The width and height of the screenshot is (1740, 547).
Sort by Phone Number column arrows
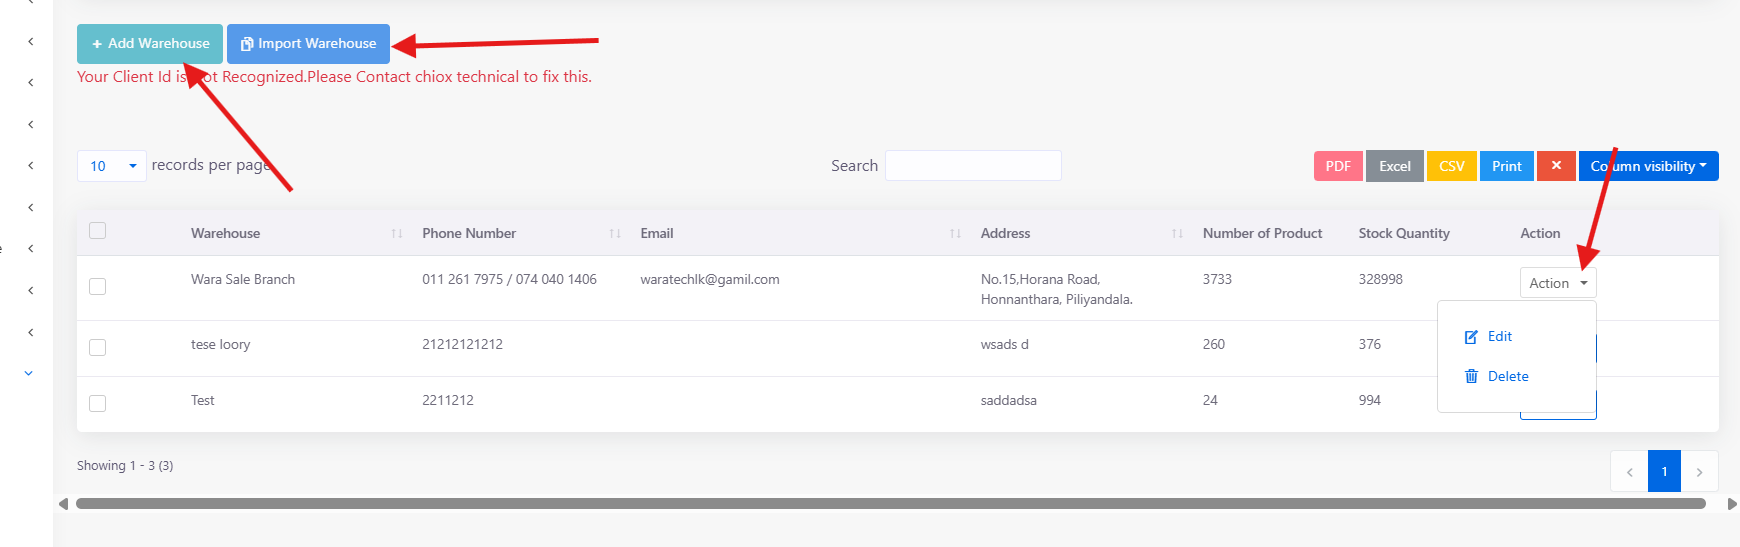pyautogui.click(x=615, y=234)
